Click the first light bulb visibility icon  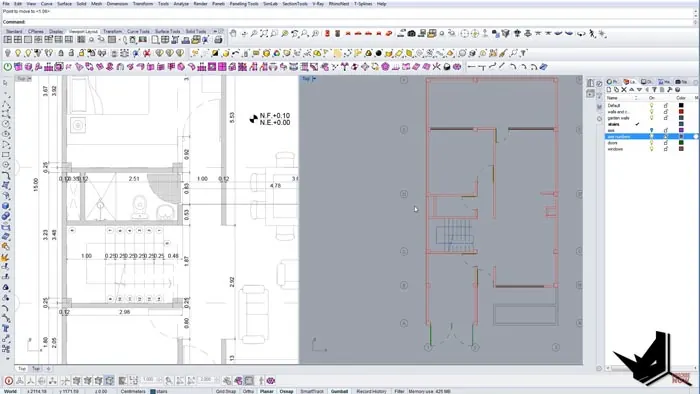click(8, 53)
